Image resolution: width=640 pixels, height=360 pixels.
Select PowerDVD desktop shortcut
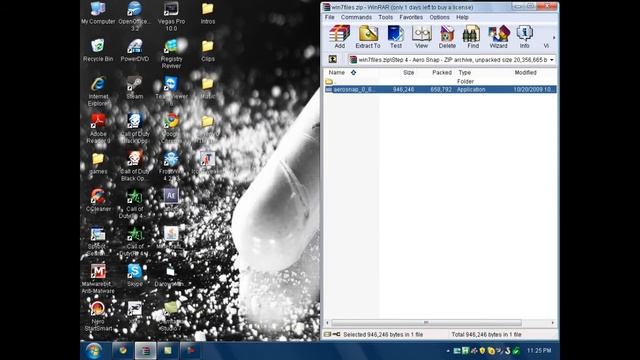click(135, 50)
